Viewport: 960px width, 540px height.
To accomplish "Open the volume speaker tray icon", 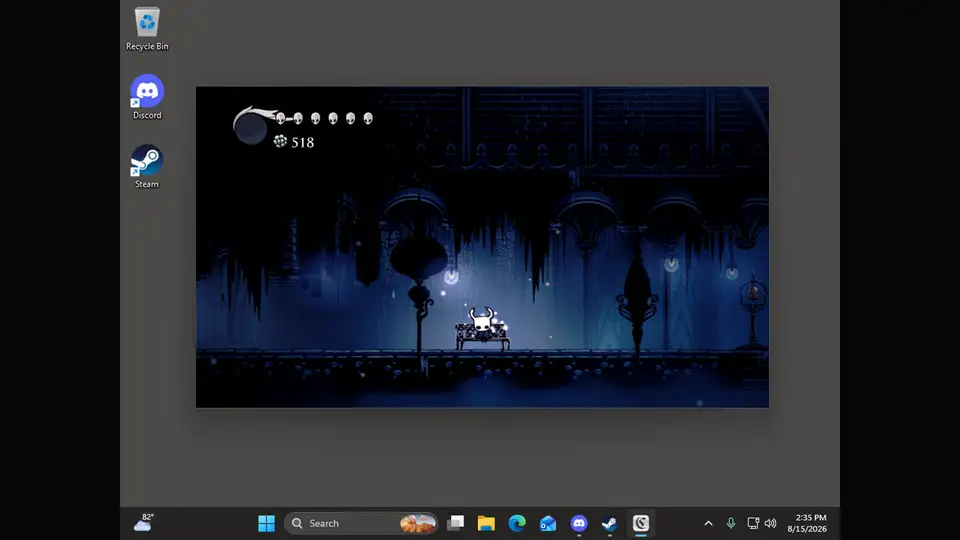I will click(771, 523).
